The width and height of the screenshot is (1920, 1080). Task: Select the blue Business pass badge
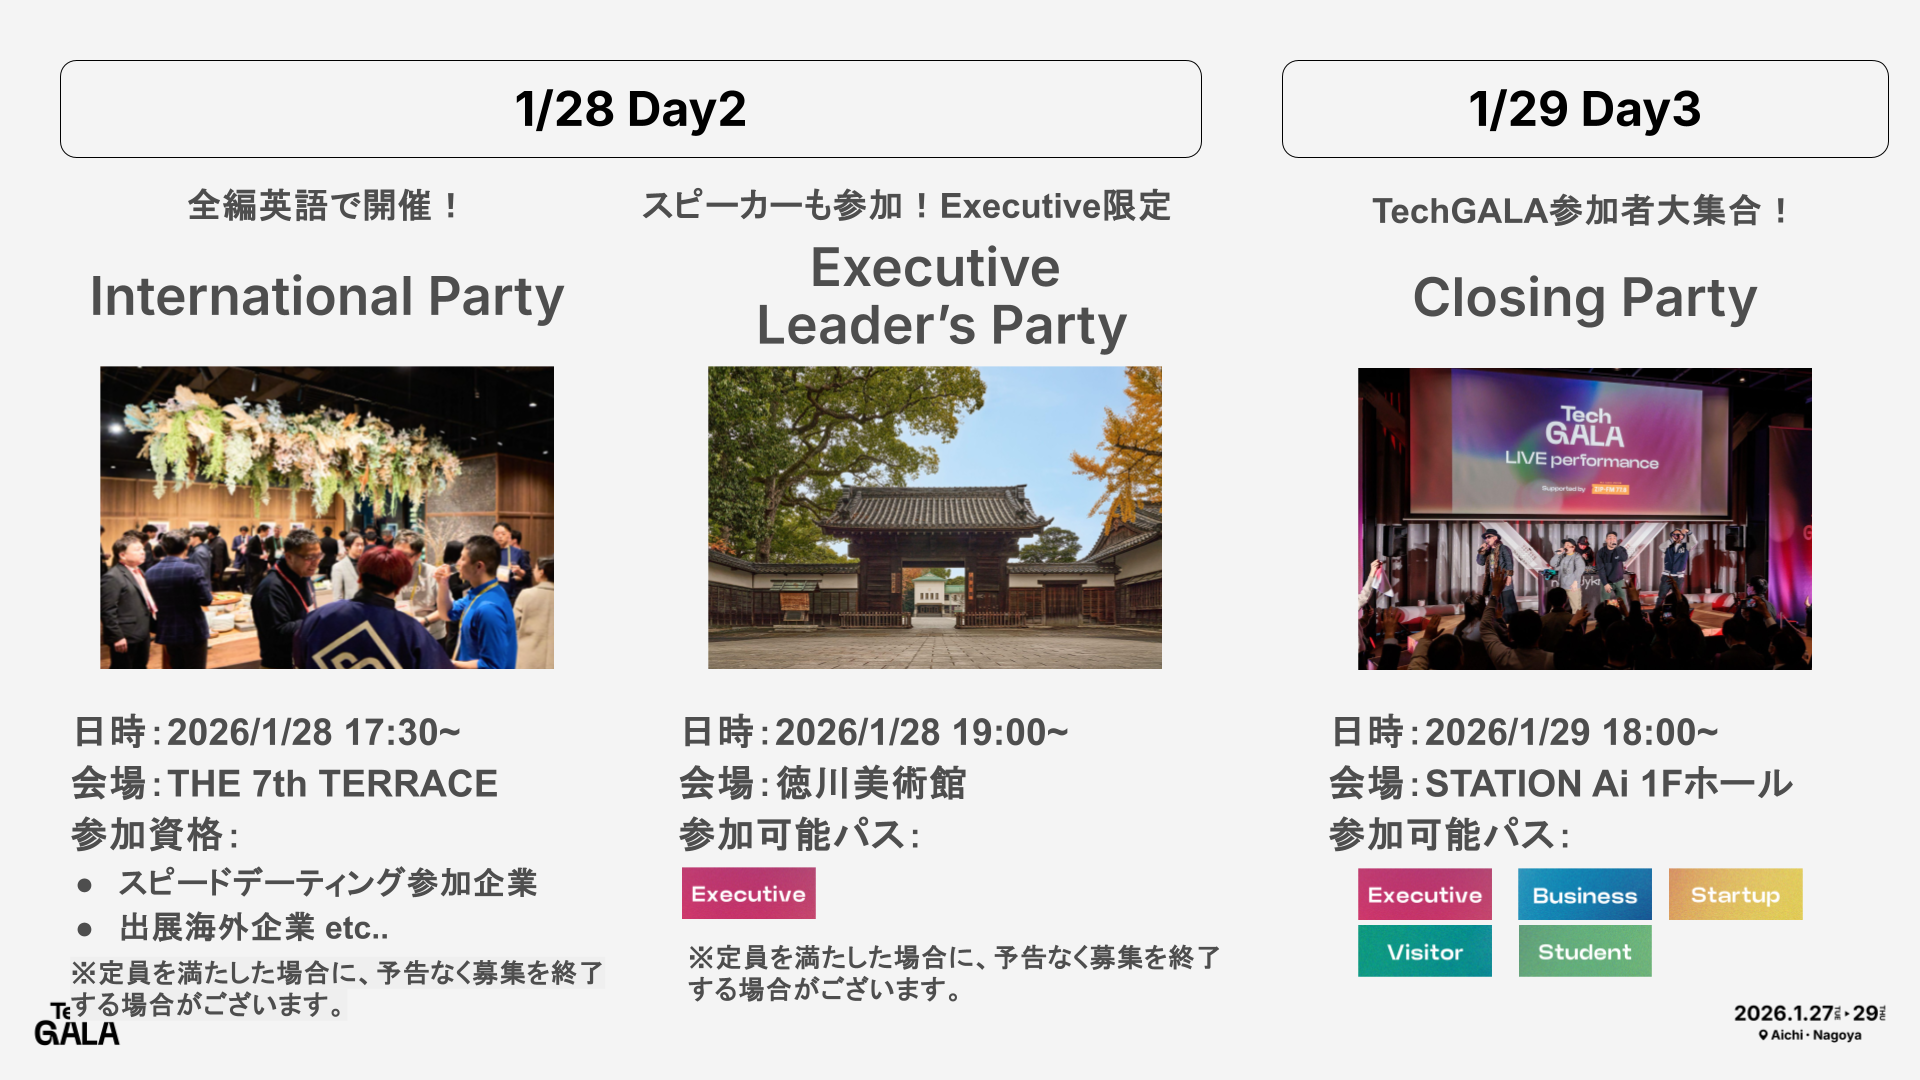pos(1584,895)
